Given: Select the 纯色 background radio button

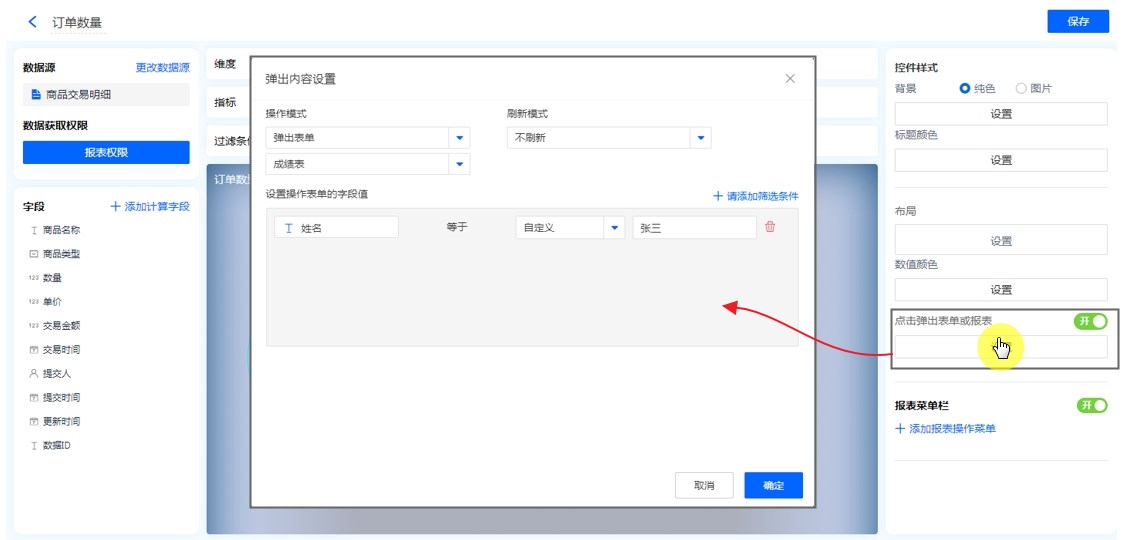Looking at the screenshot, I should click(965, 88).
